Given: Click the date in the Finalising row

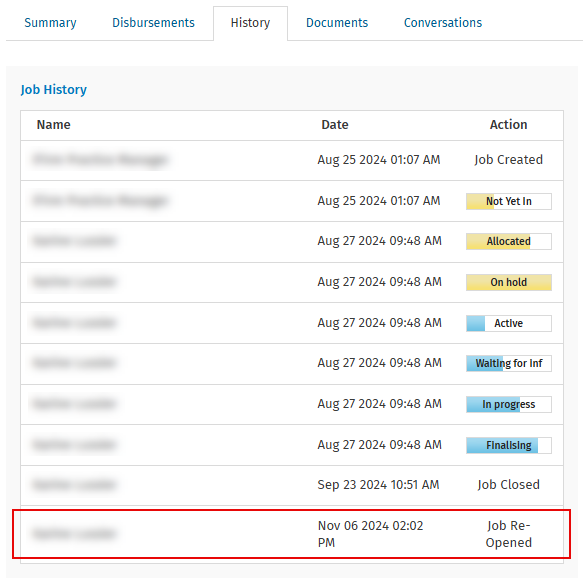Looking at the screenshot, I should click(380, 445).
